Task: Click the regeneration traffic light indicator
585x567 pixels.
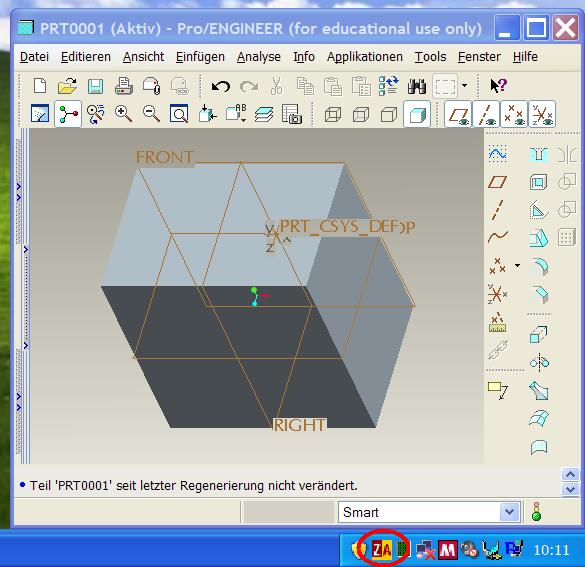Action: [x=536, y=511]
